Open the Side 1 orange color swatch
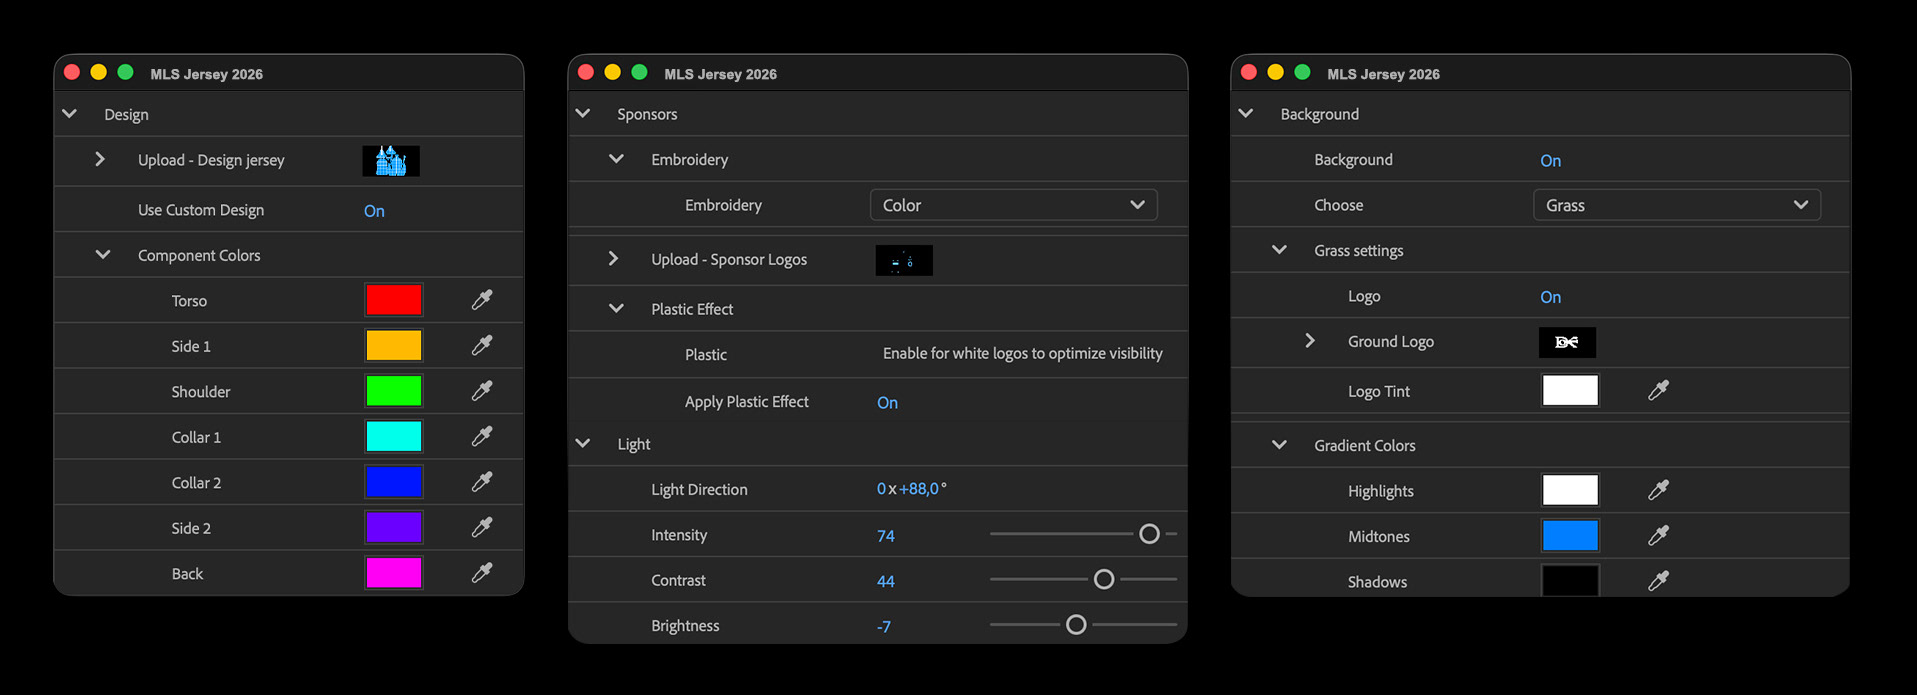Screen dimensions: 1917x695 tap(394, 345)
